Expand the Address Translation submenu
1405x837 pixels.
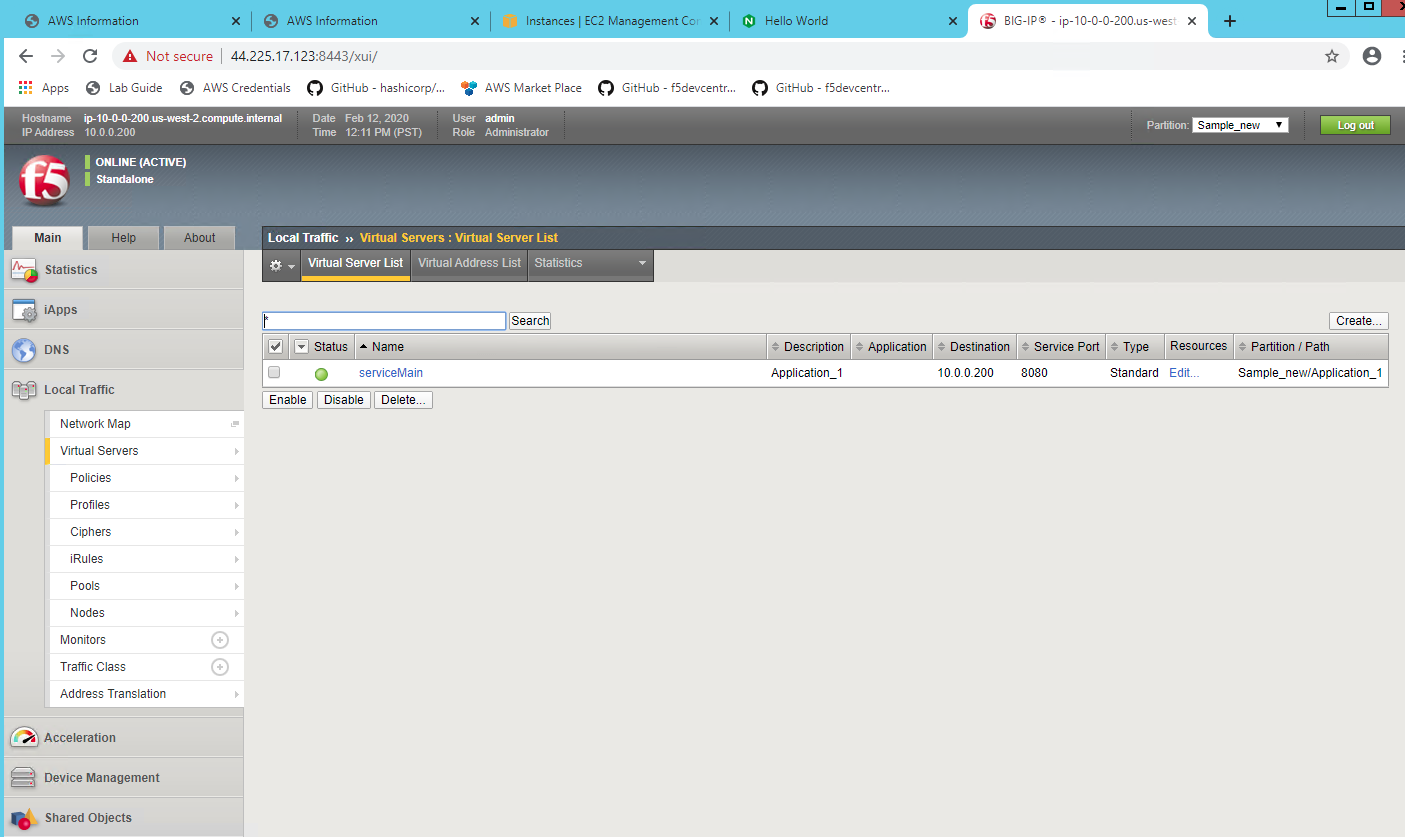(x=237, y=694)
